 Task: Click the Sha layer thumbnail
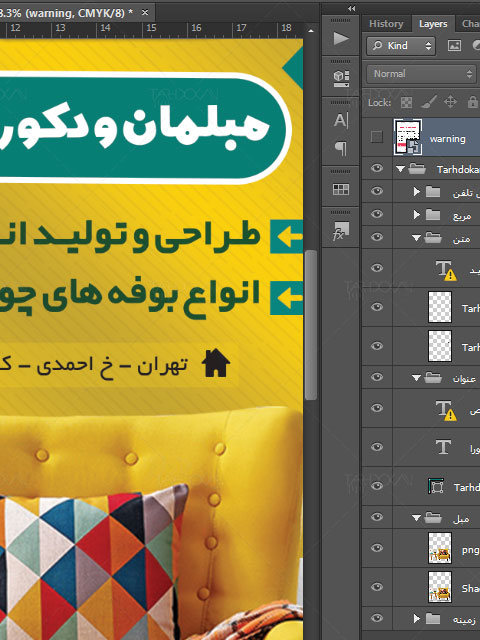pos(440,587)
